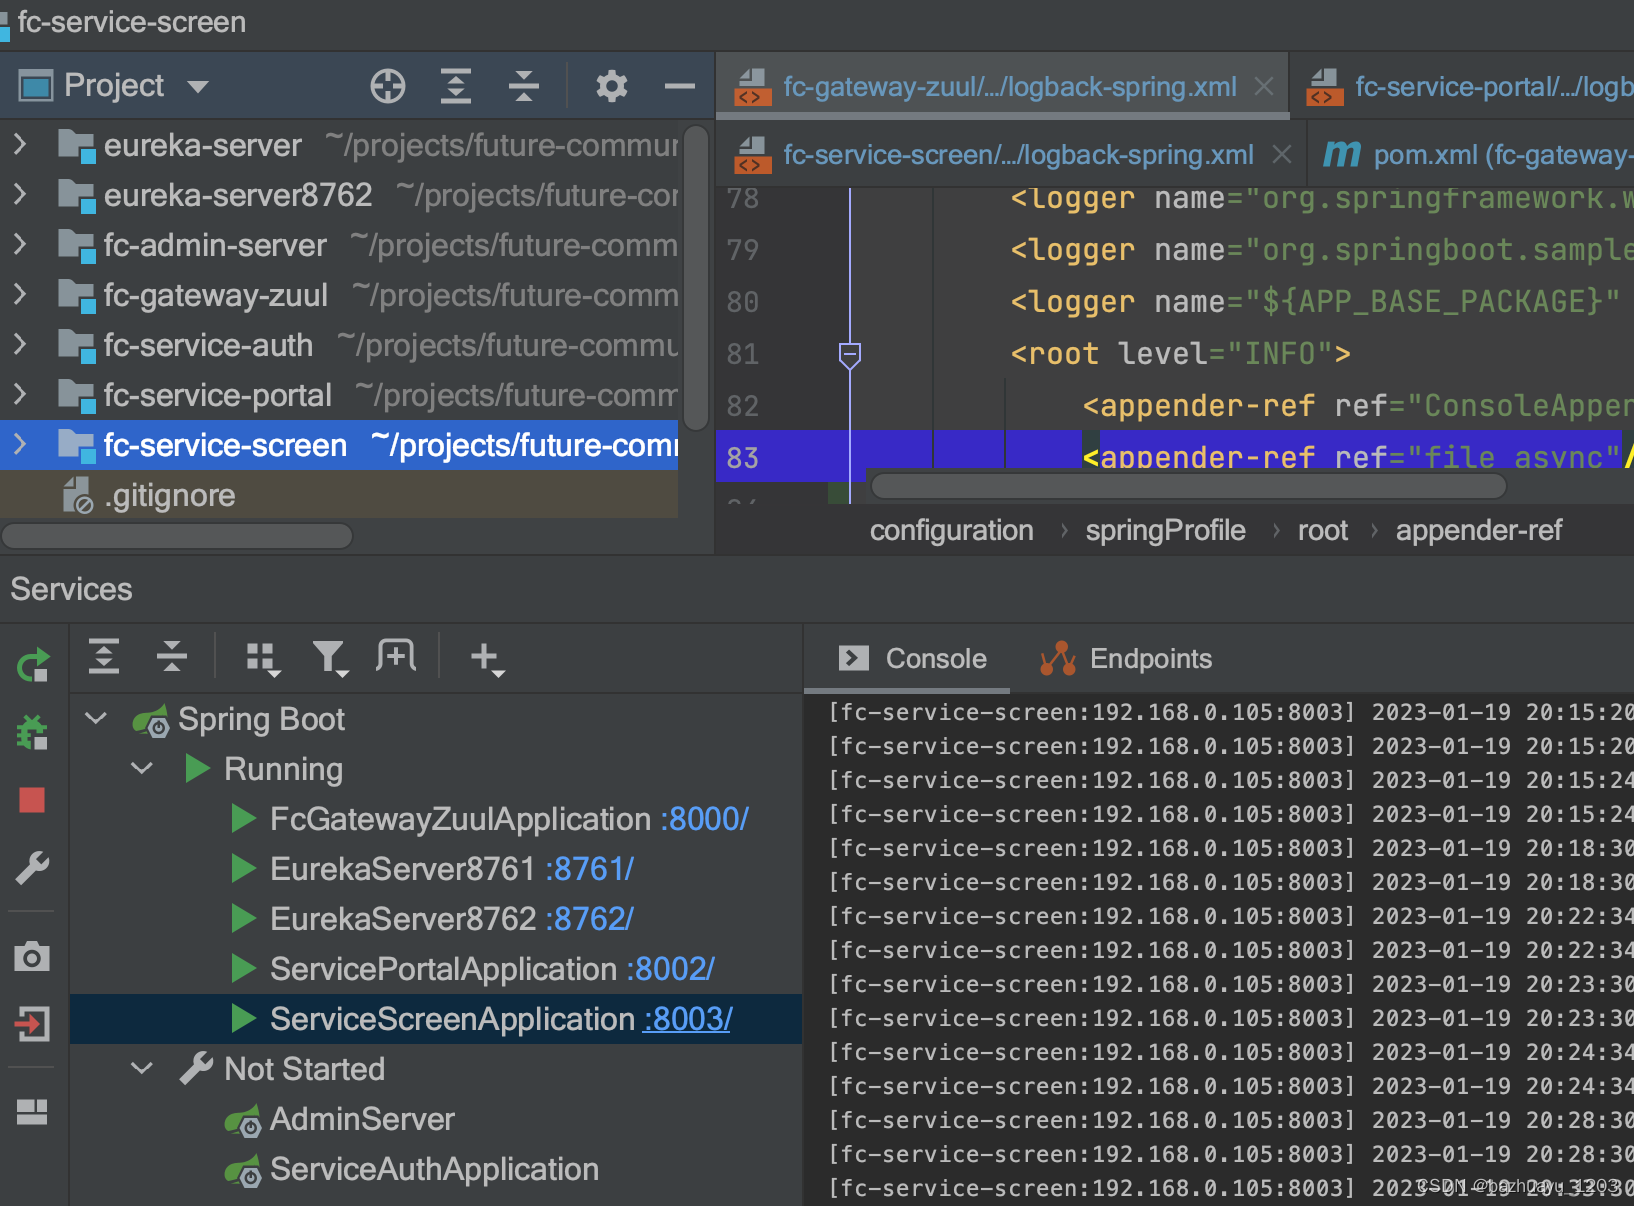Open Group By options in Services toolbar
Screen dimensions: 1634x1206
(x=263, y=658)
